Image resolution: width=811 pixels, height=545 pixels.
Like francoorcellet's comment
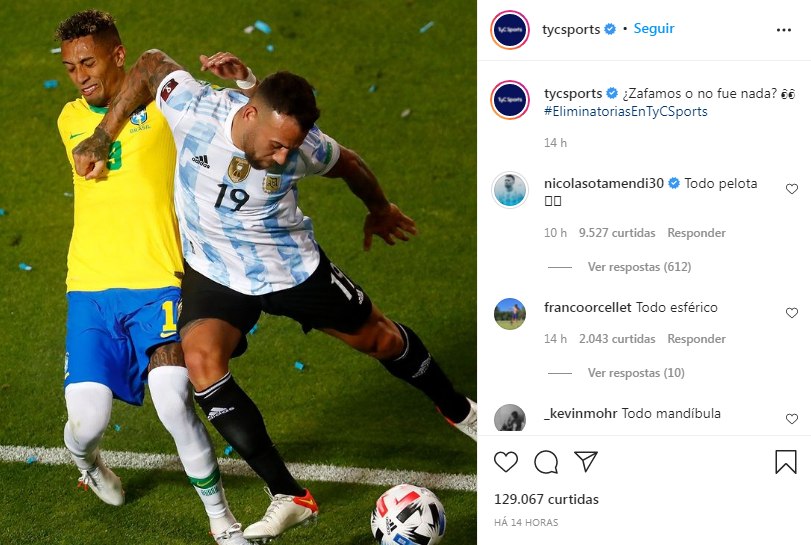tap(792, 313)
